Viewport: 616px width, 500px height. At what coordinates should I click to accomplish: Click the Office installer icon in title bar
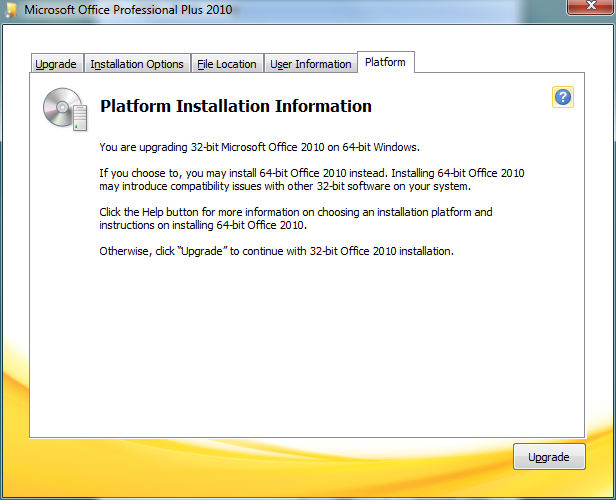(11, 9)
